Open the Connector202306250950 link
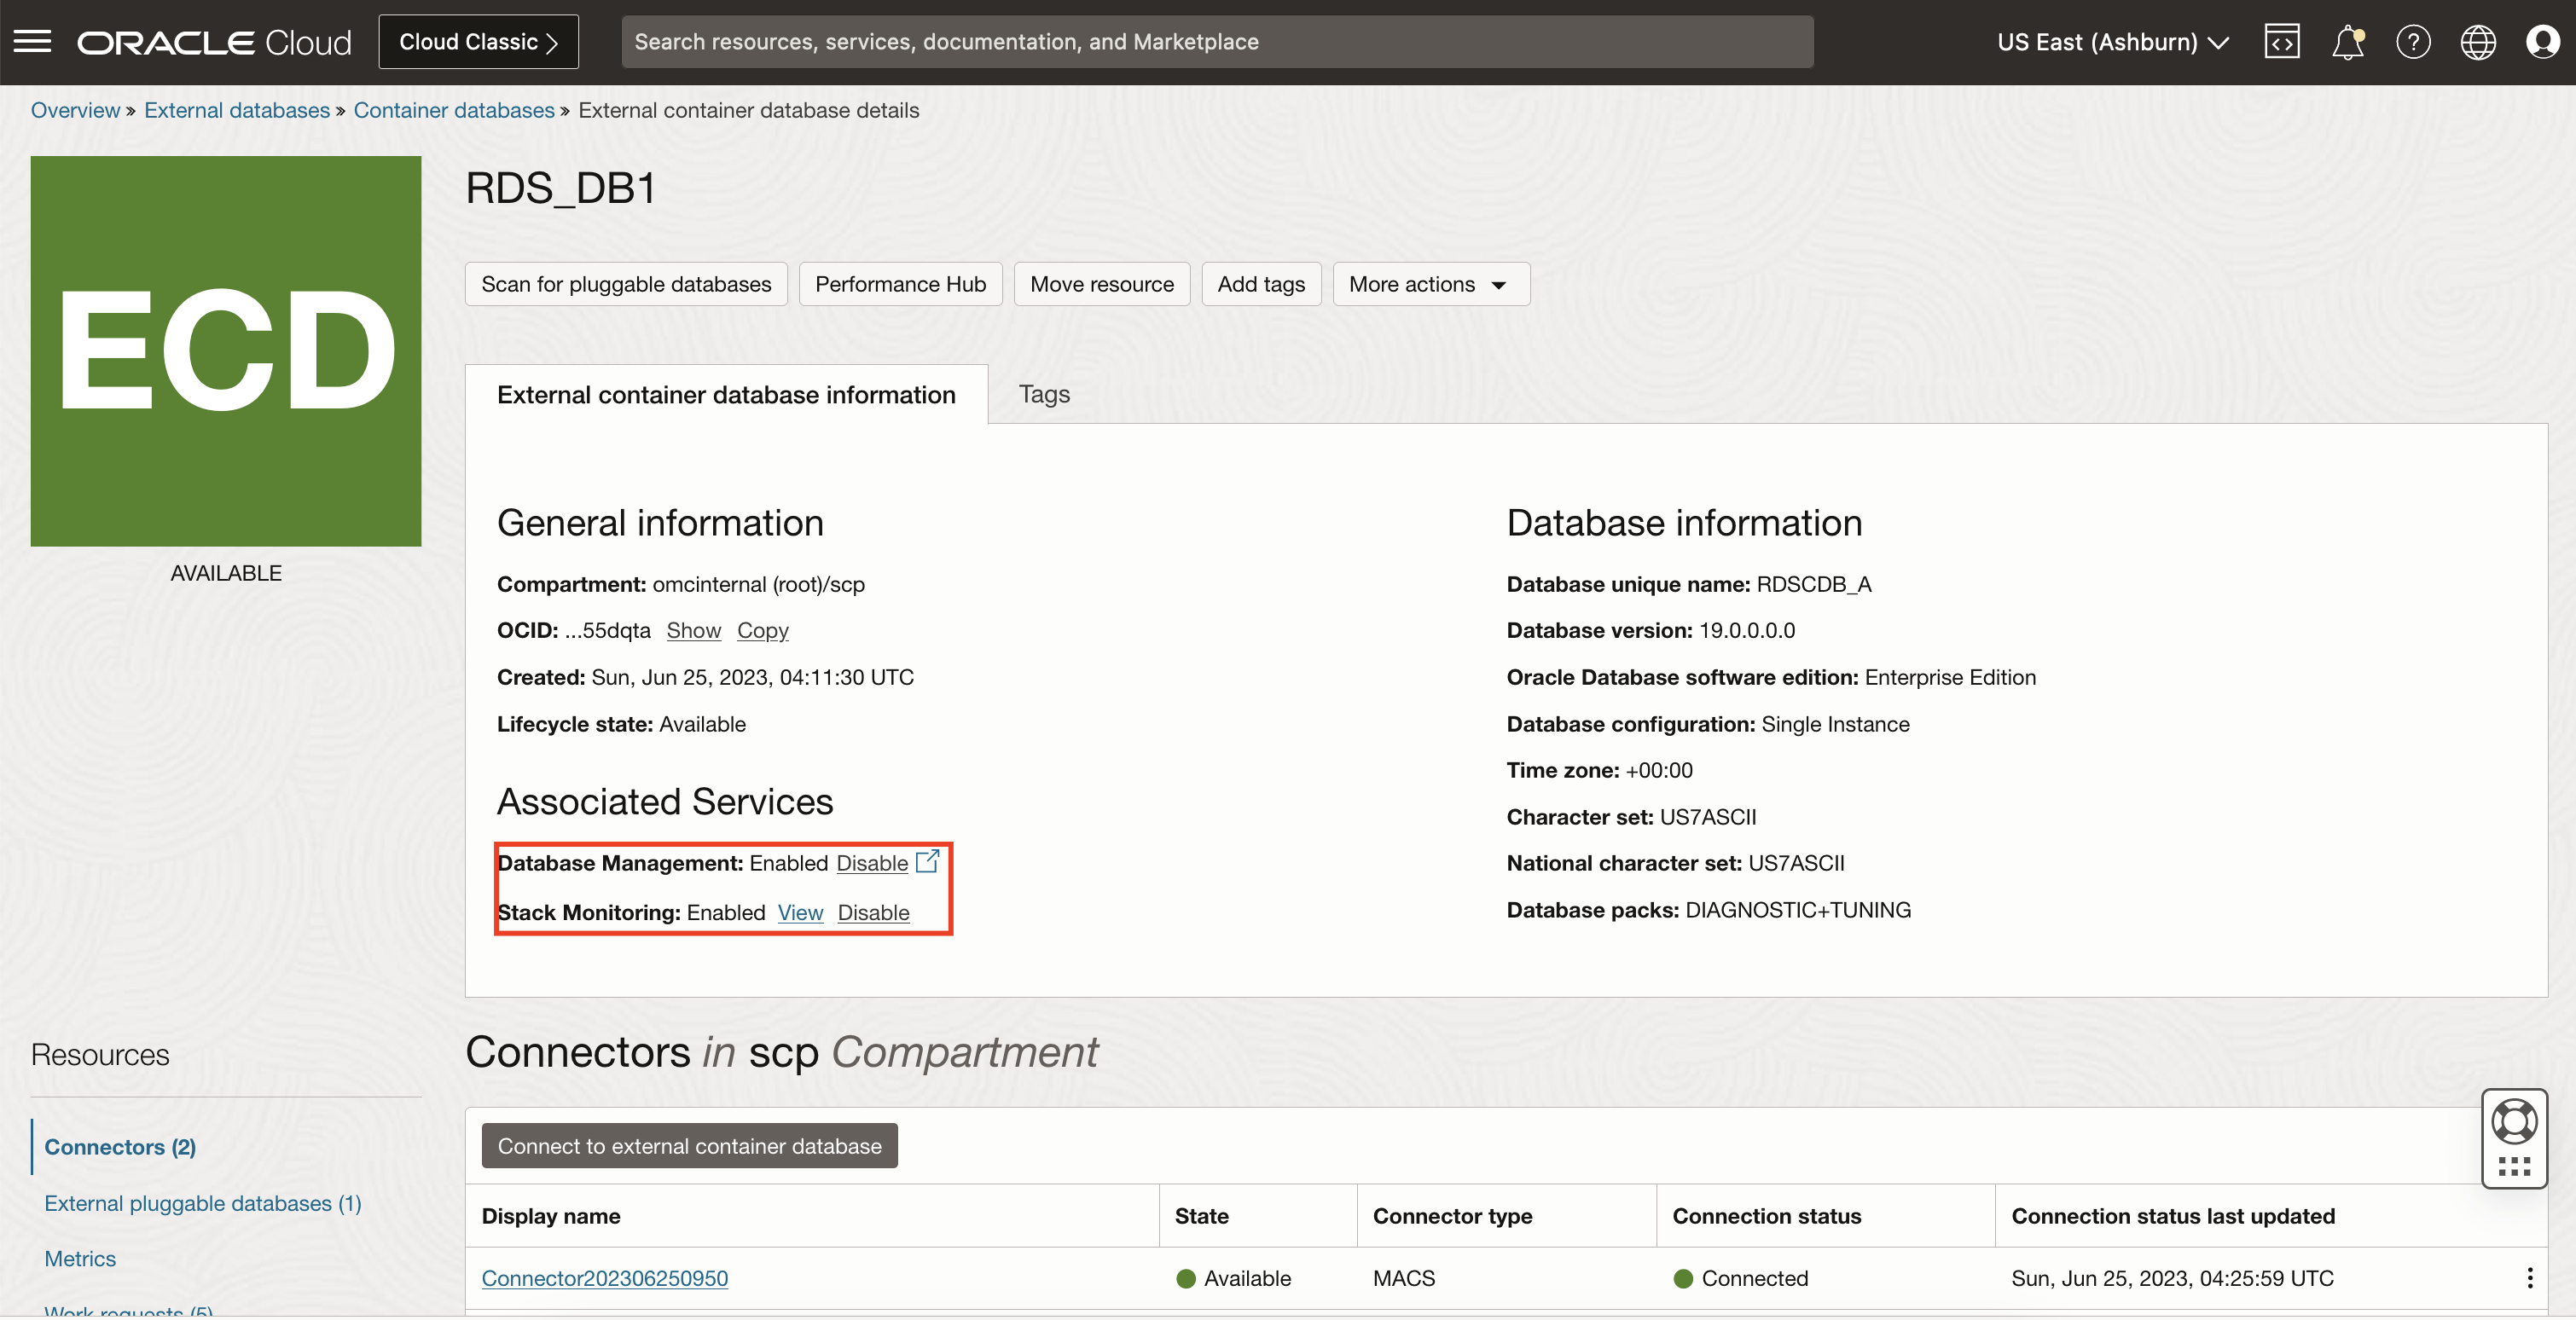 (x=604, y=1278)
